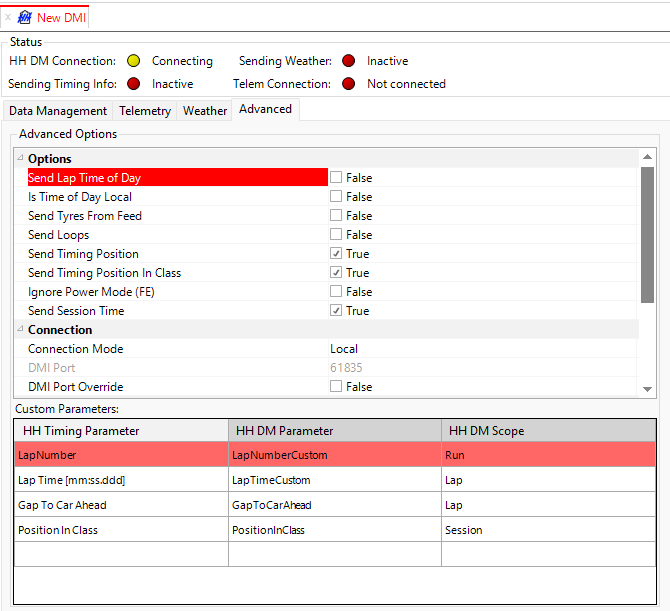This screenshot has width=670, height=611.
Task: Click the New DMI document icon
Action: point(25,17)
